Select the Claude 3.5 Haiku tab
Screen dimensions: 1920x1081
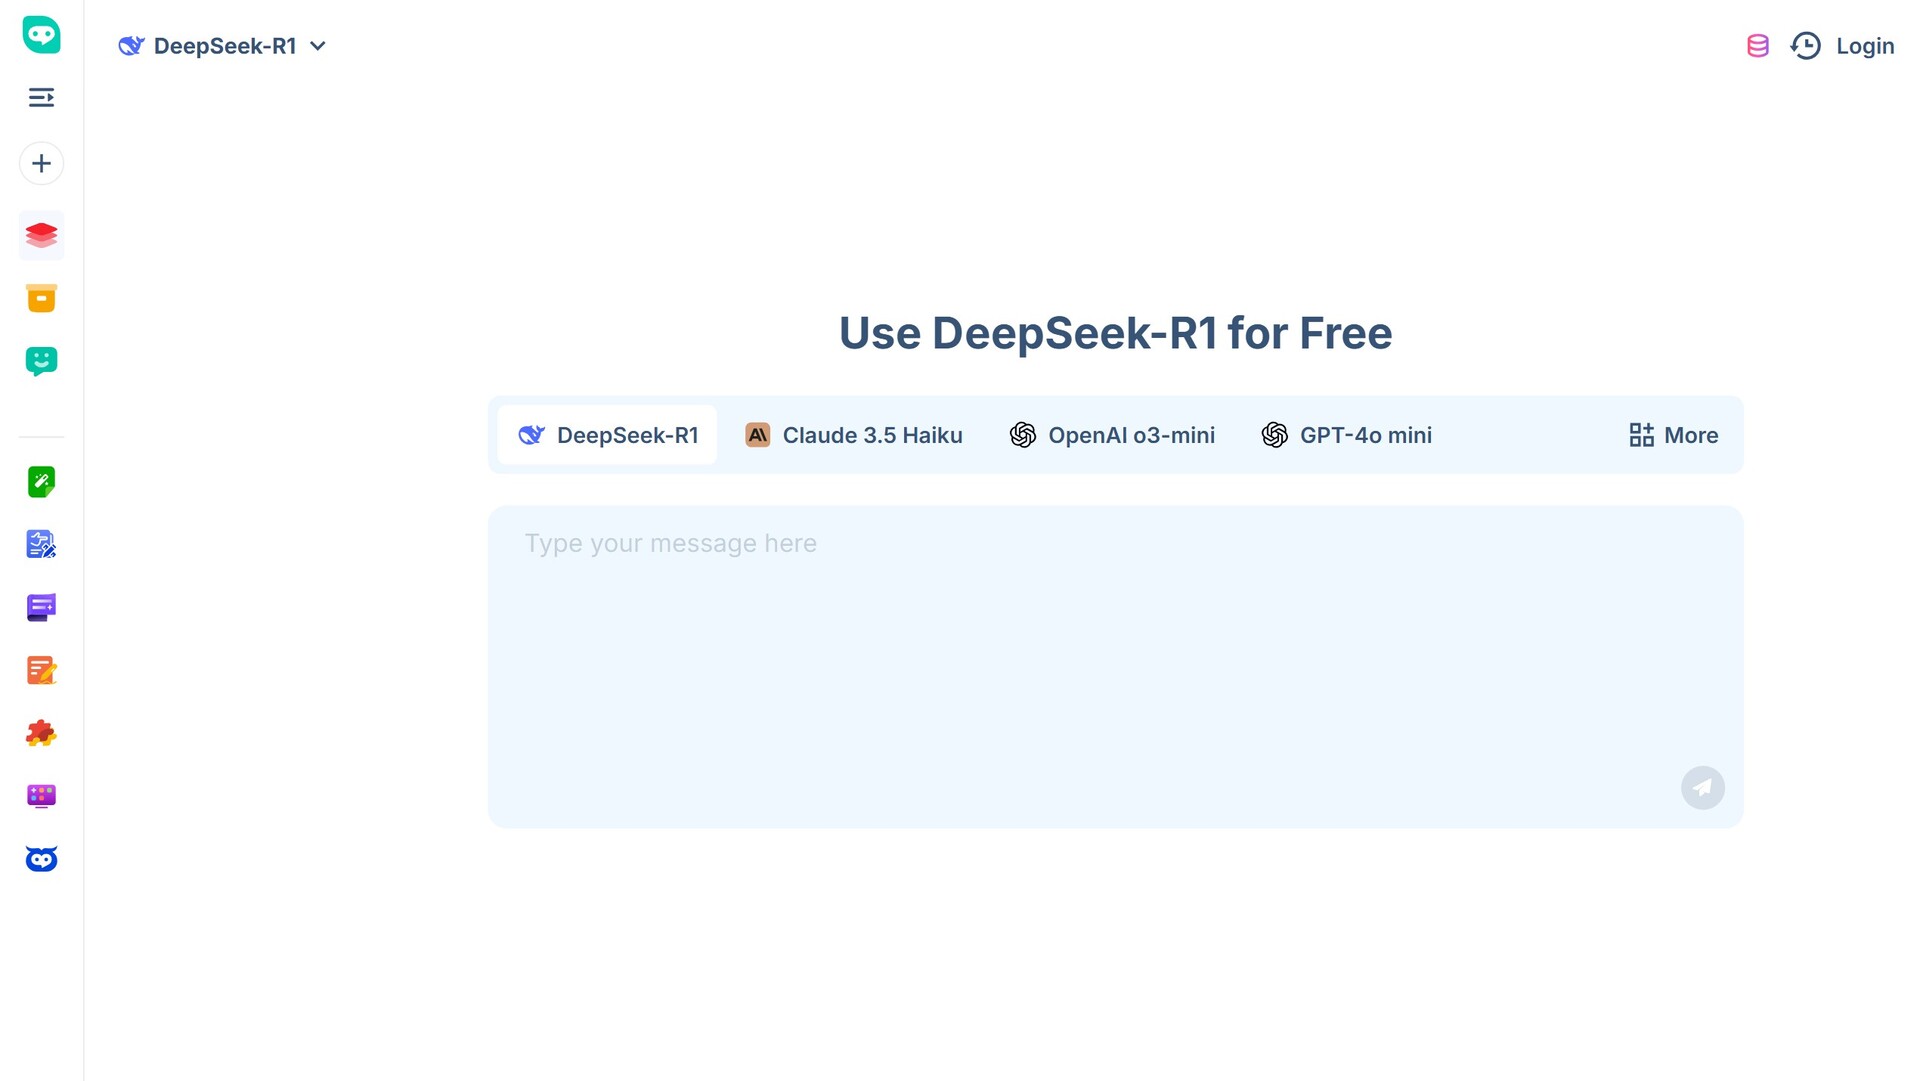(x=872, y=435)
